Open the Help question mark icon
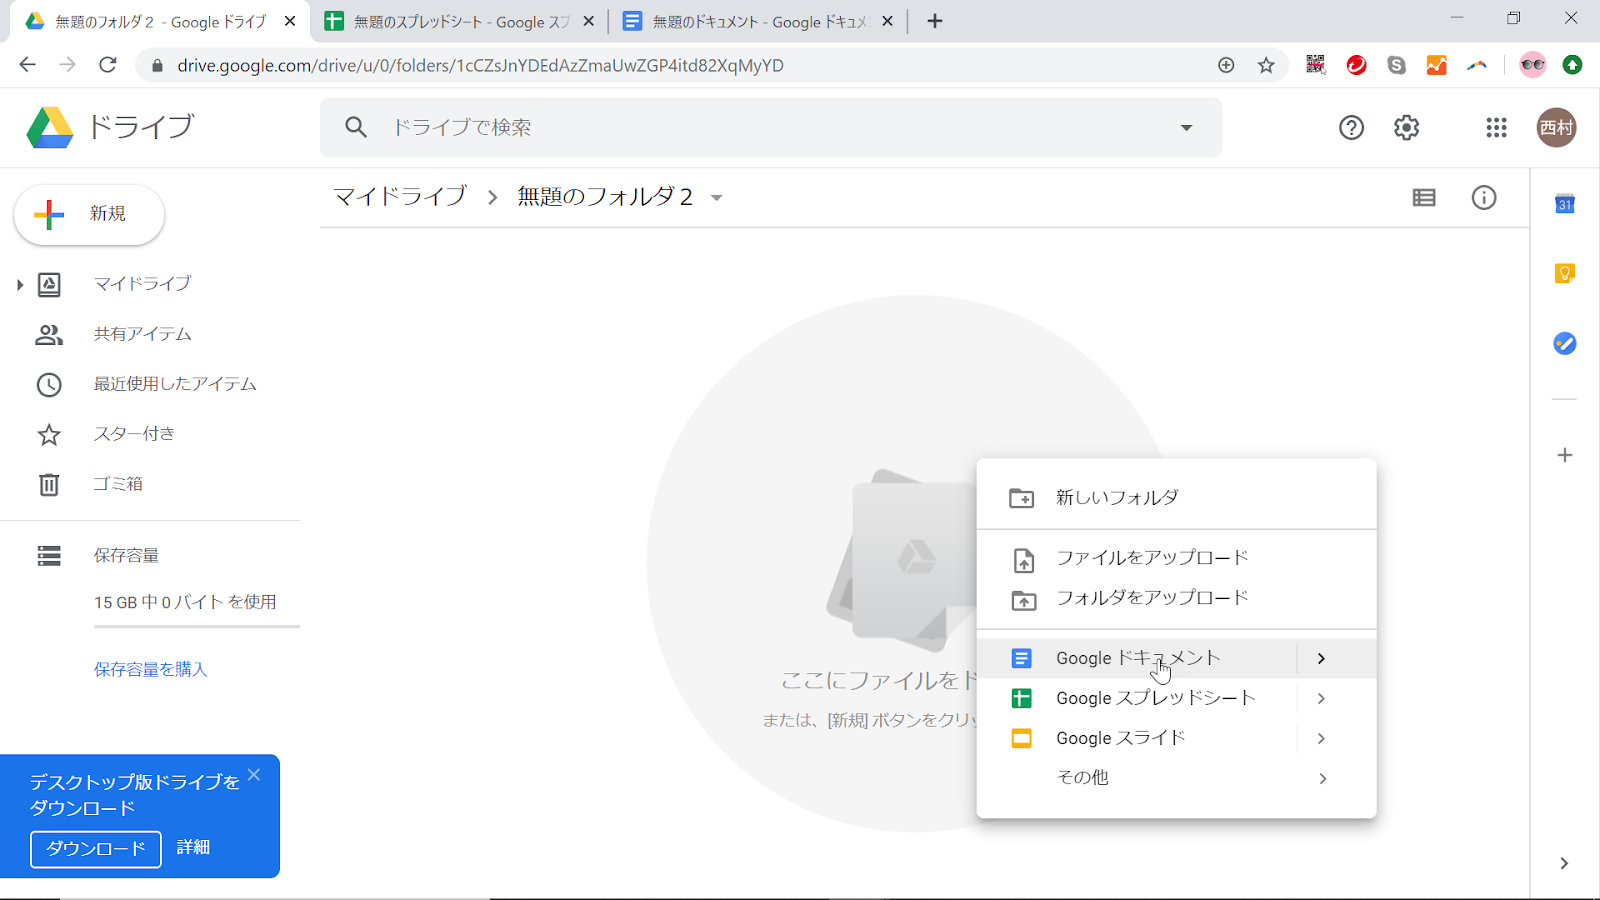 (x=1351, y=127)
